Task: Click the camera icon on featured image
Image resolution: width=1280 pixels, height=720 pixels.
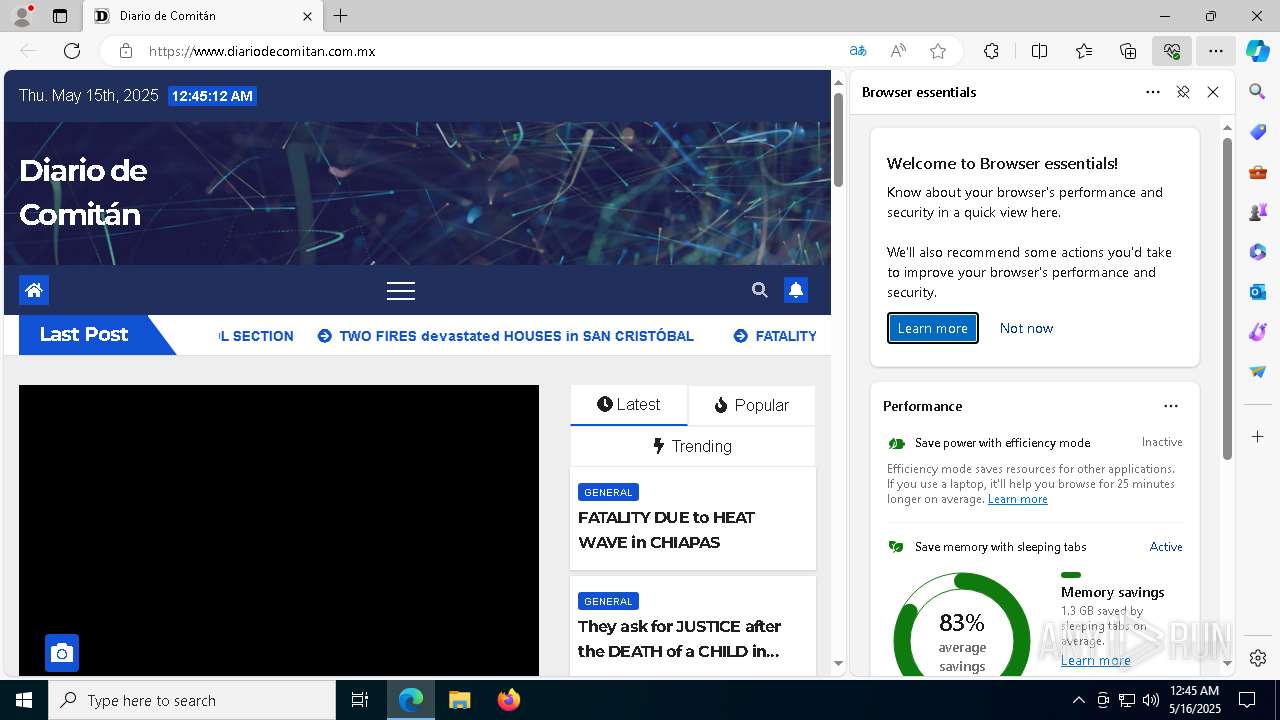Action: click(62, 653)
